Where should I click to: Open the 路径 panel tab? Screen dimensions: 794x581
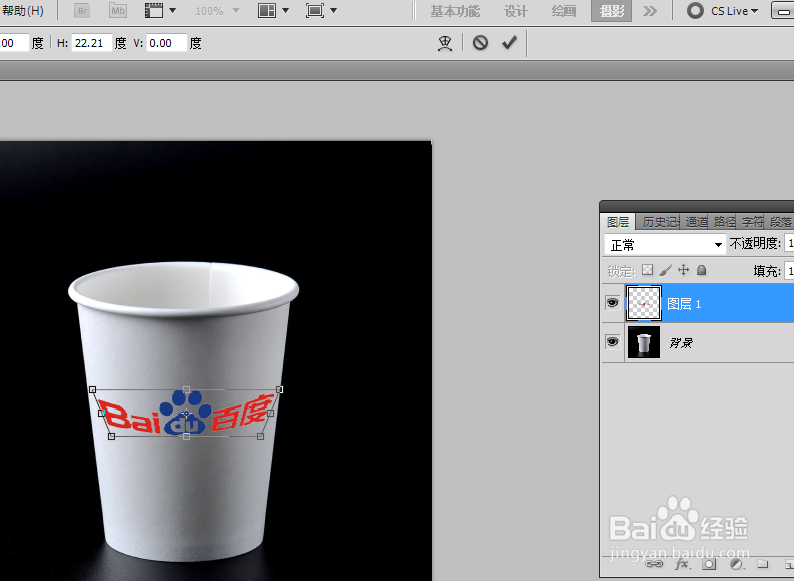(x=724, y=222)
